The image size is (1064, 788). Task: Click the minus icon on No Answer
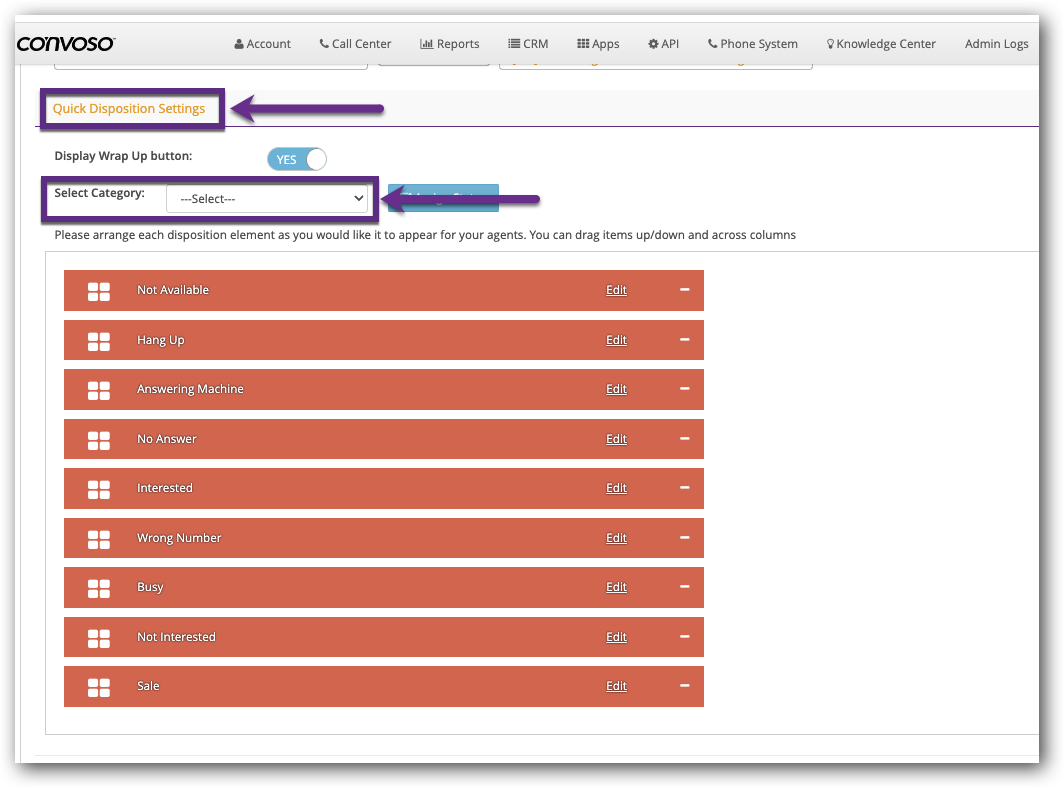click(x=685, y=438)
